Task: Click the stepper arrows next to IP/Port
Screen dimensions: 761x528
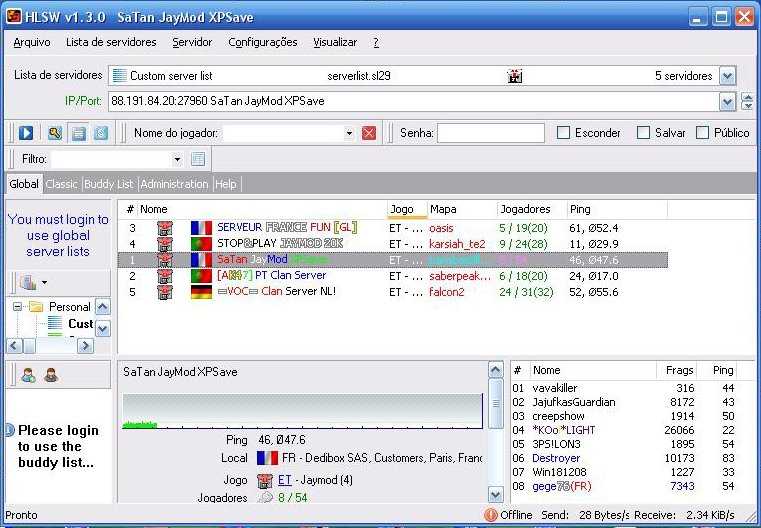Action: click(x=747, y=102)
